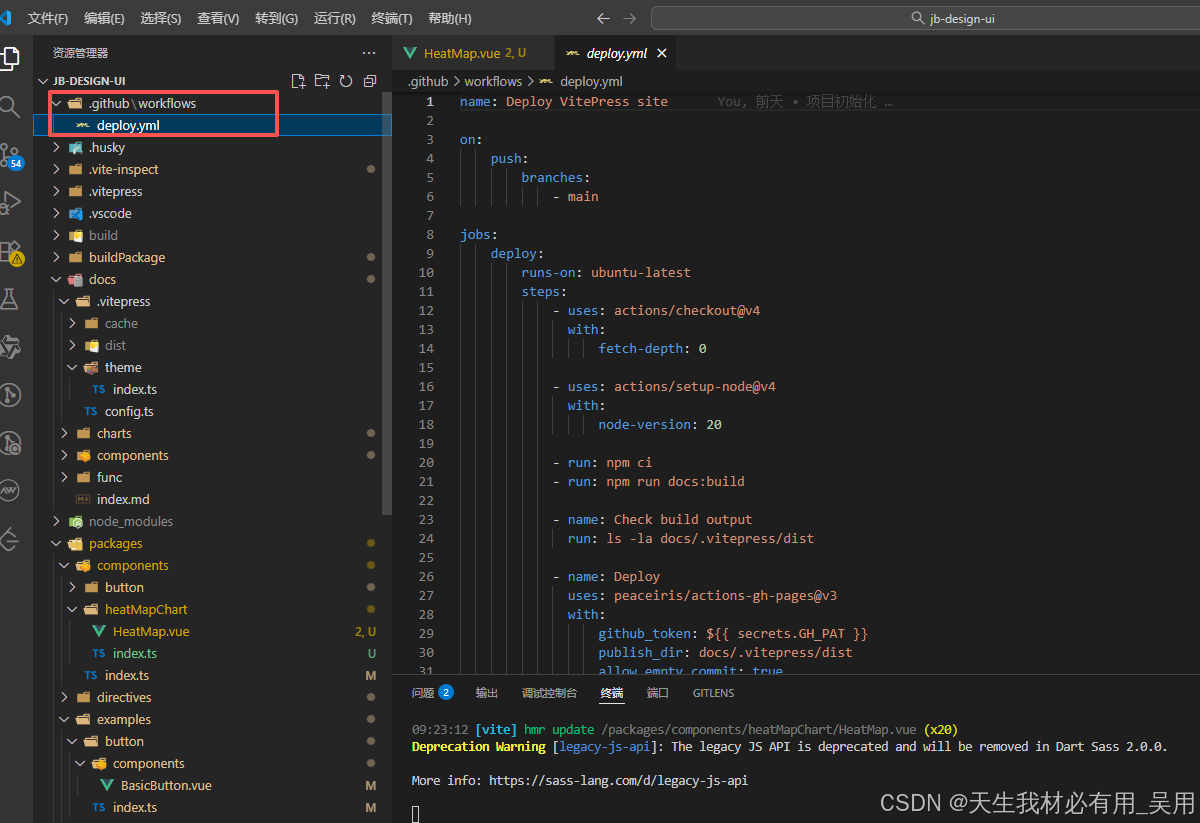
Task: Collapse the docs folder
Action: tap(56, 279)
